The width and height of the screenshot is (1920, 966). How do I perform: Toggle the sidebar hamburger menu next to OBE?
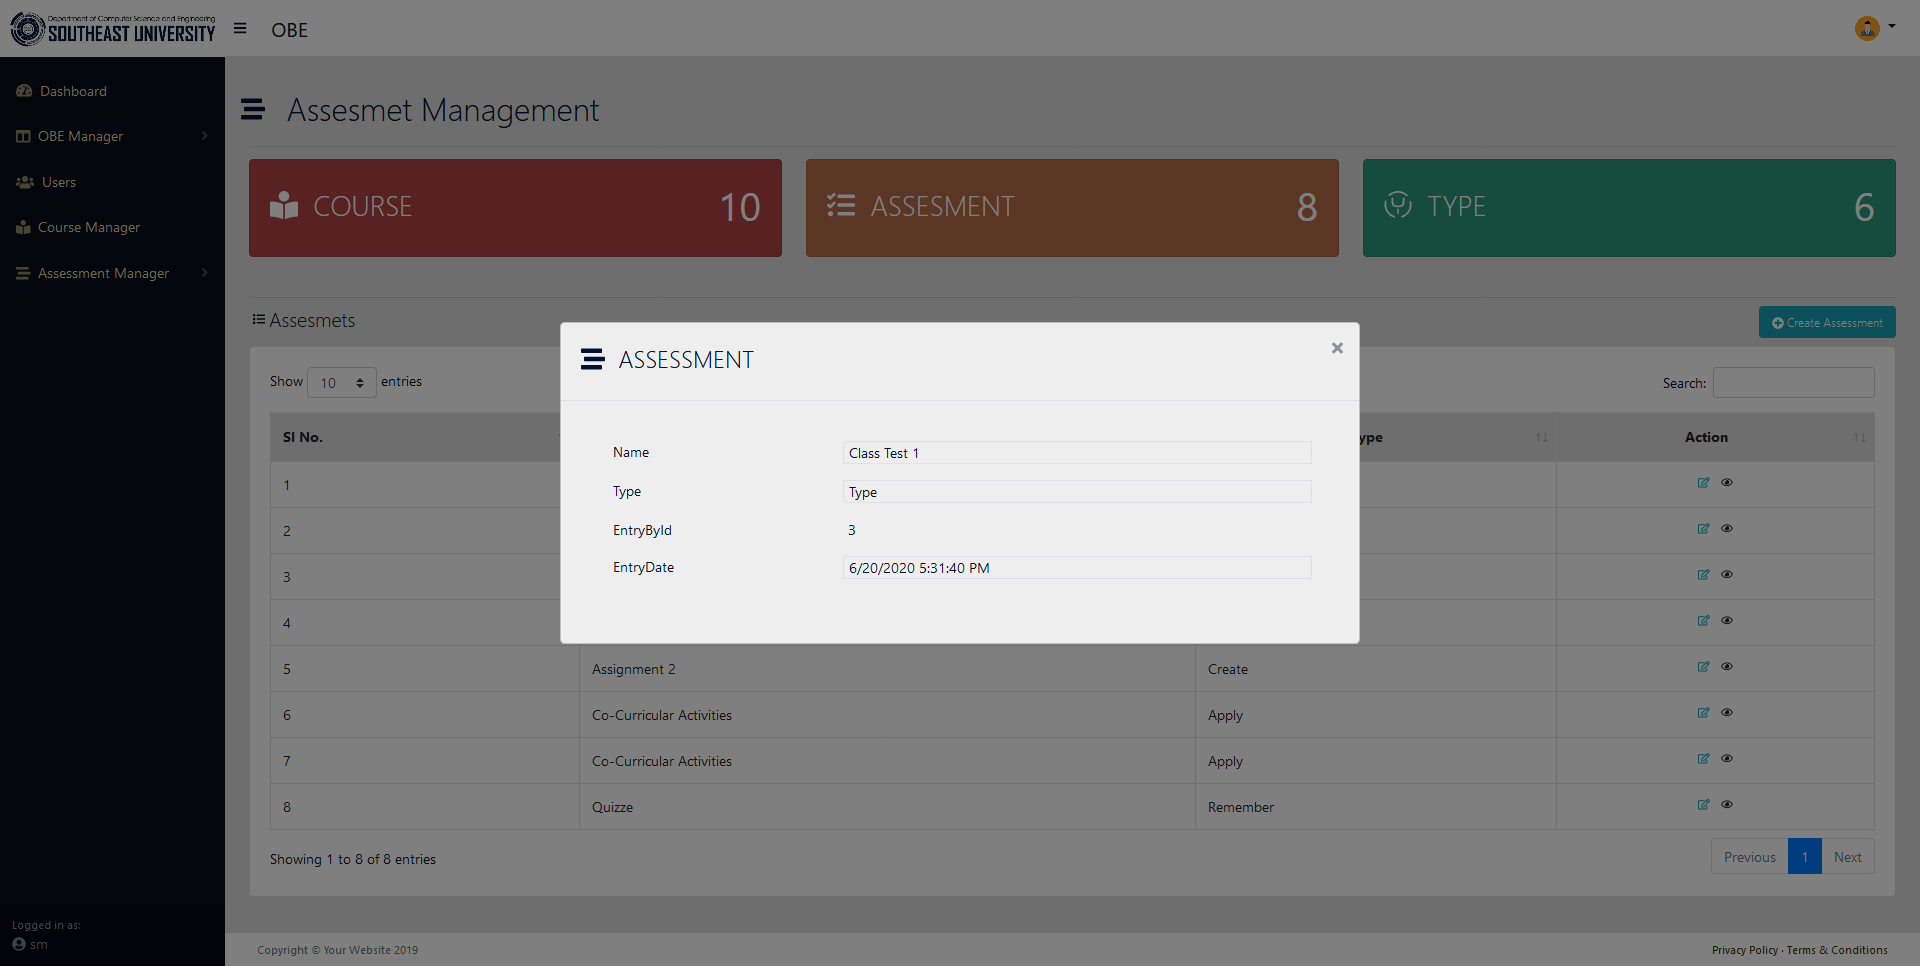[240, 29]
